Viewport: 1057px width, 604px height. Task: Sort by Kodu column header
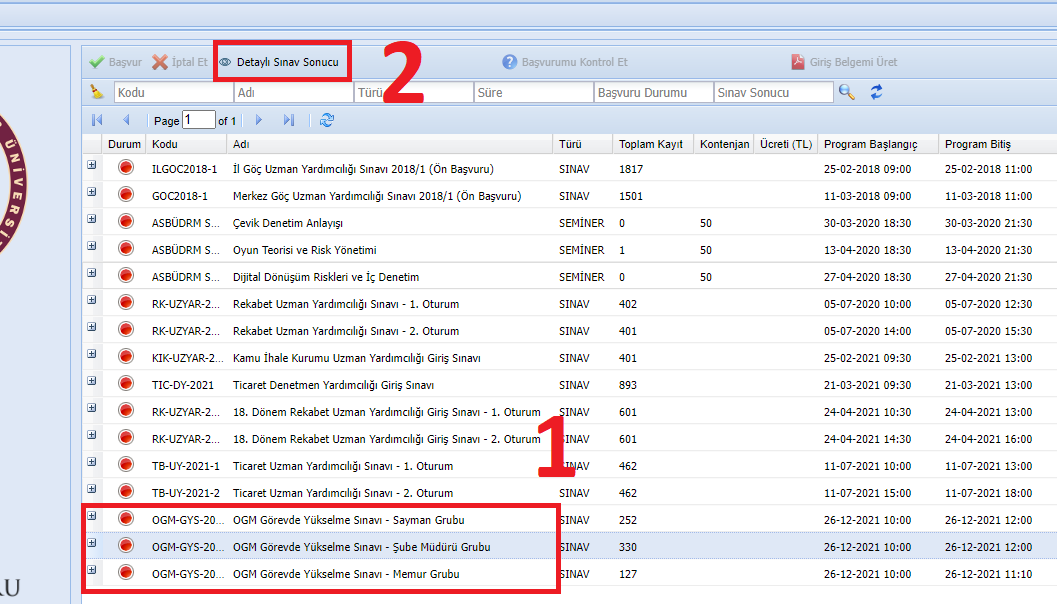[x=186, y=144]
